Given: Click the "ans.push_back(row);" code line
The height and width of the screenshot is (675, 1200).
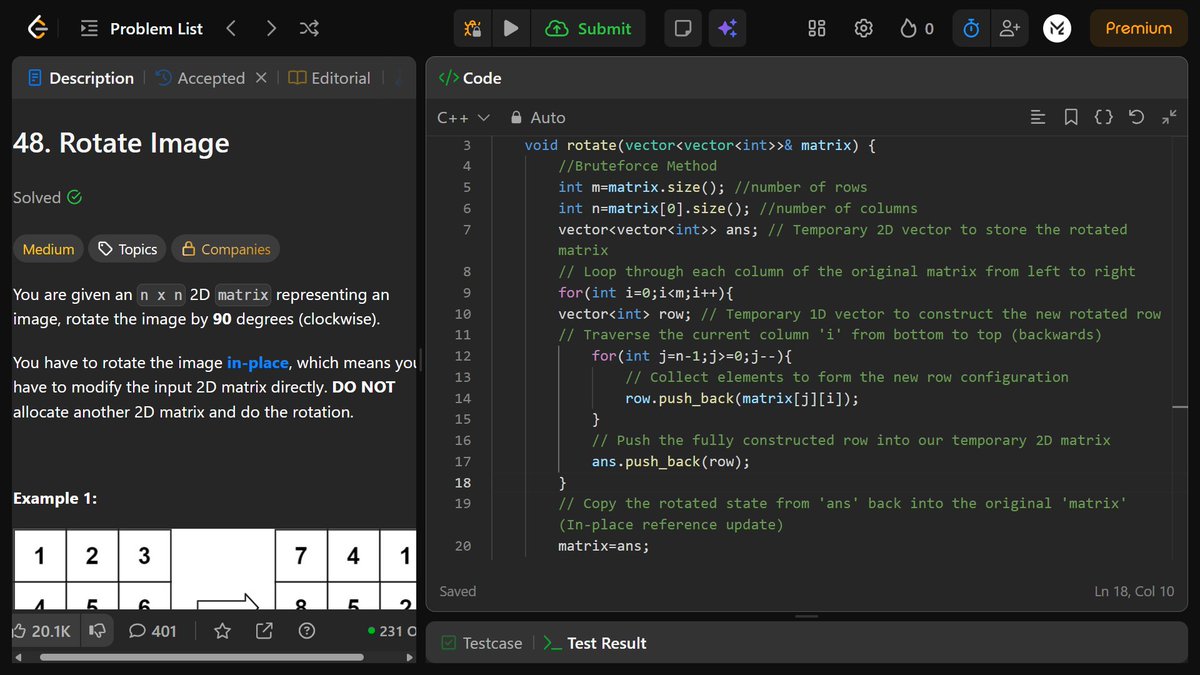Looking at the screenshot, I should [671, 462].
